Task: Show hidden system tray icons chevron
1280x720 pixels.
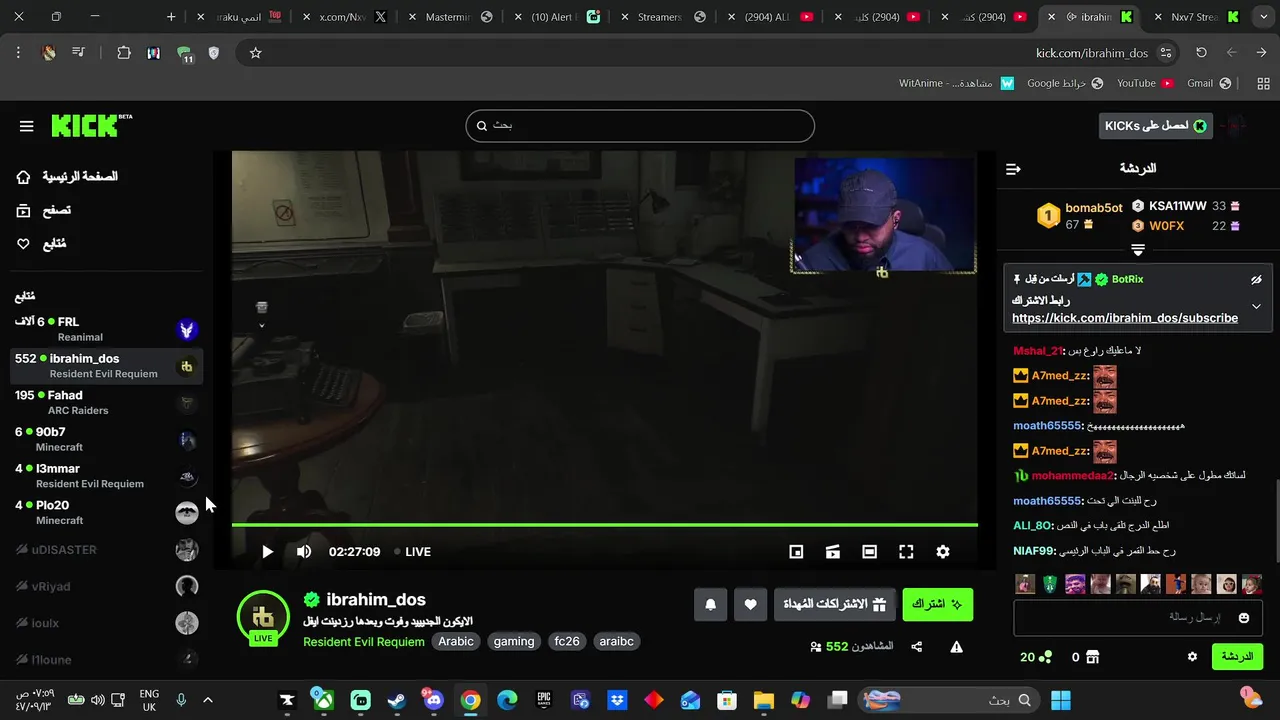Action: (208, 700)
